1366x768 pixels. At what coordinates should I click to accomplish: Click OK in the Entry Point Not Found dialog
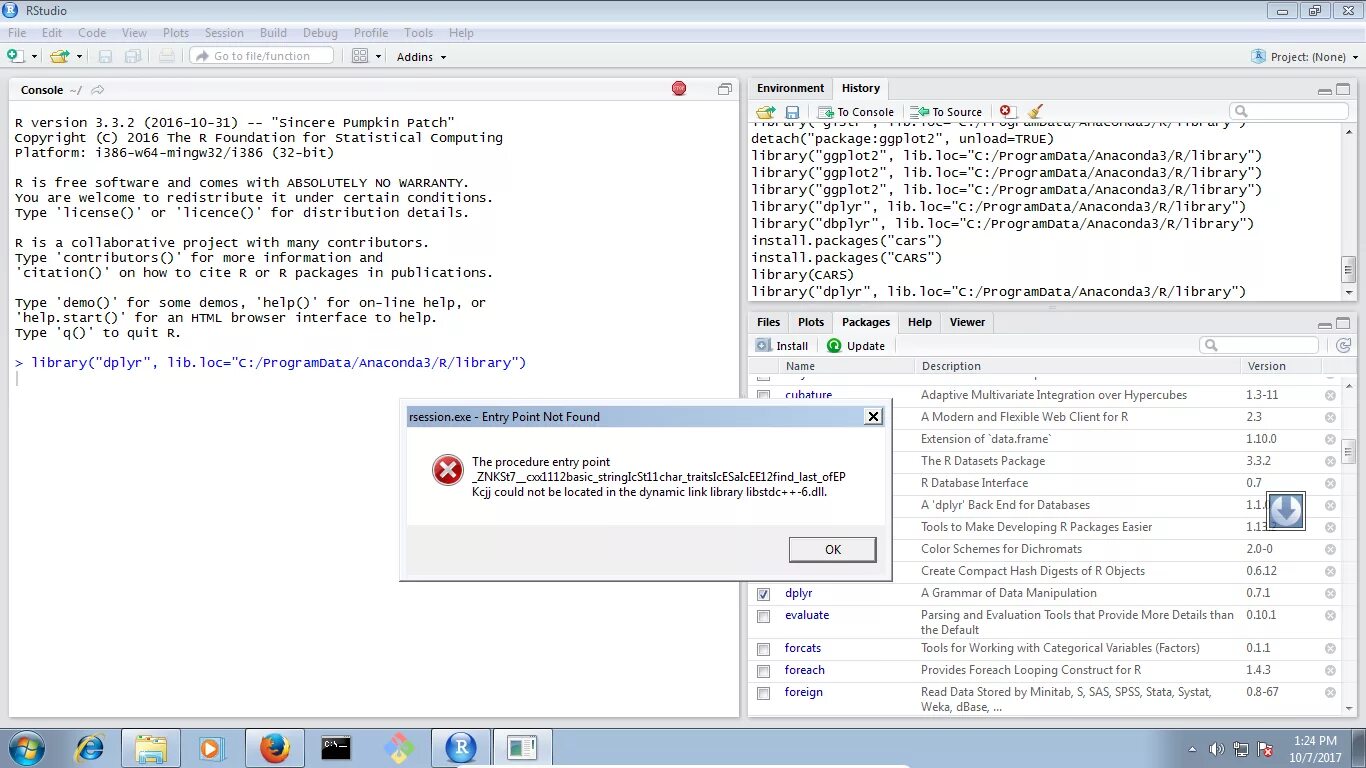point(832,549)
